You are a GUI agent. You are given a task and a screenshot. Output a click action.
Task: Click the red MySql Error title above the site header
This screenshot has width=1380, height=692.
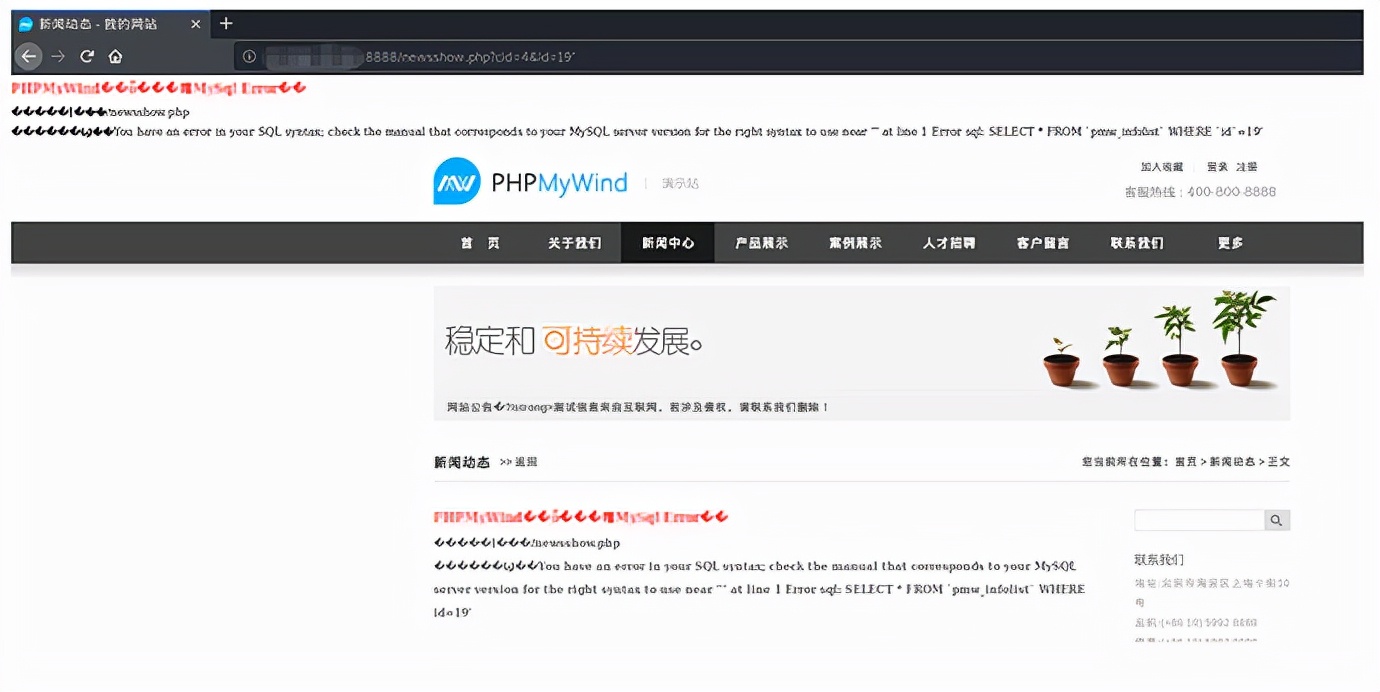(158, 88)
